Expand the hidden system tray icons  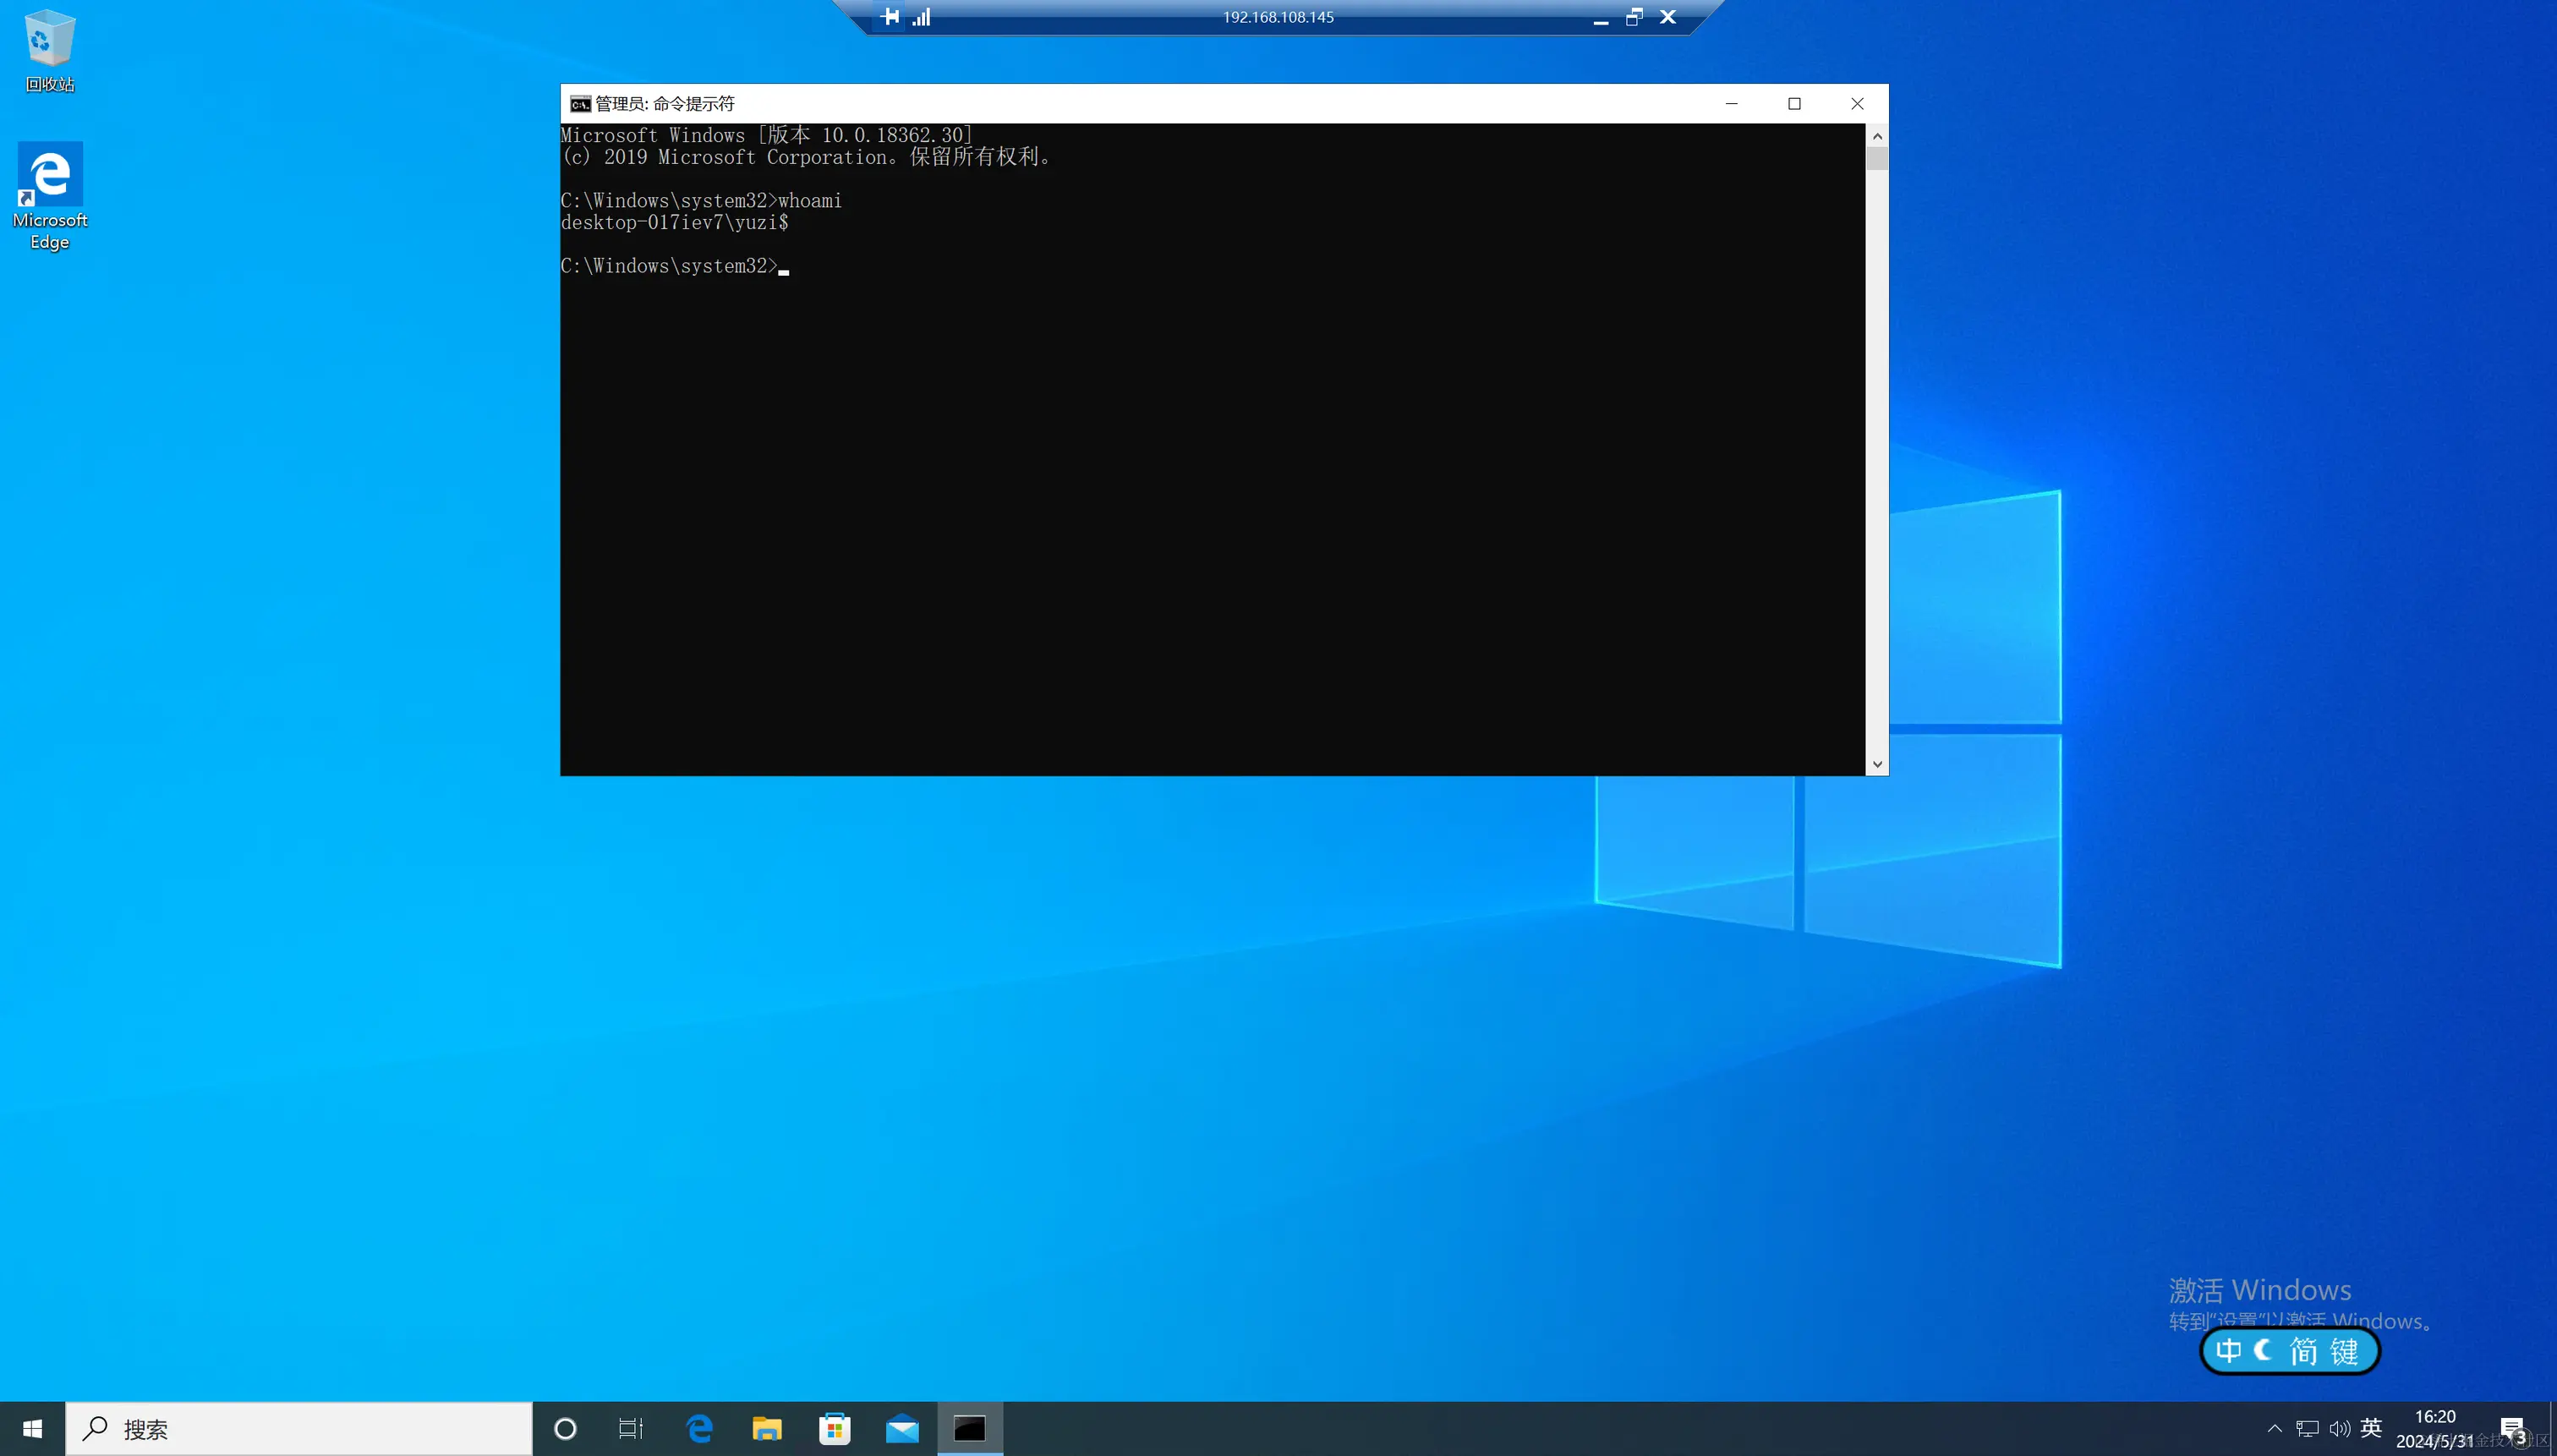(x=2274, y=1429)
